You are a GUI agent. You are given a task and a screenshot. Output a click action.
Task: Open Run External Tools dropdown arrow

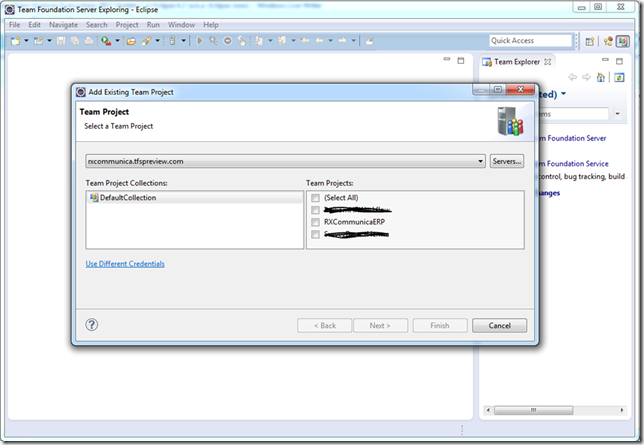point(117,41)
